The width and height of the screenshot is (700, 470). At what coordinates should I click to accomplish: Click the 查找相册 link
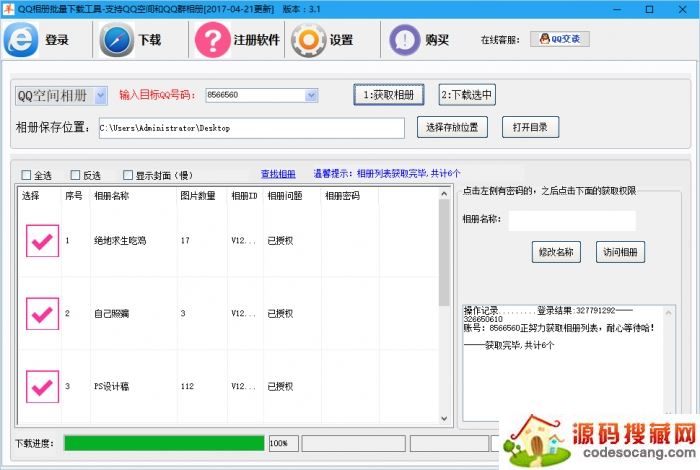[x=278, y=174]
